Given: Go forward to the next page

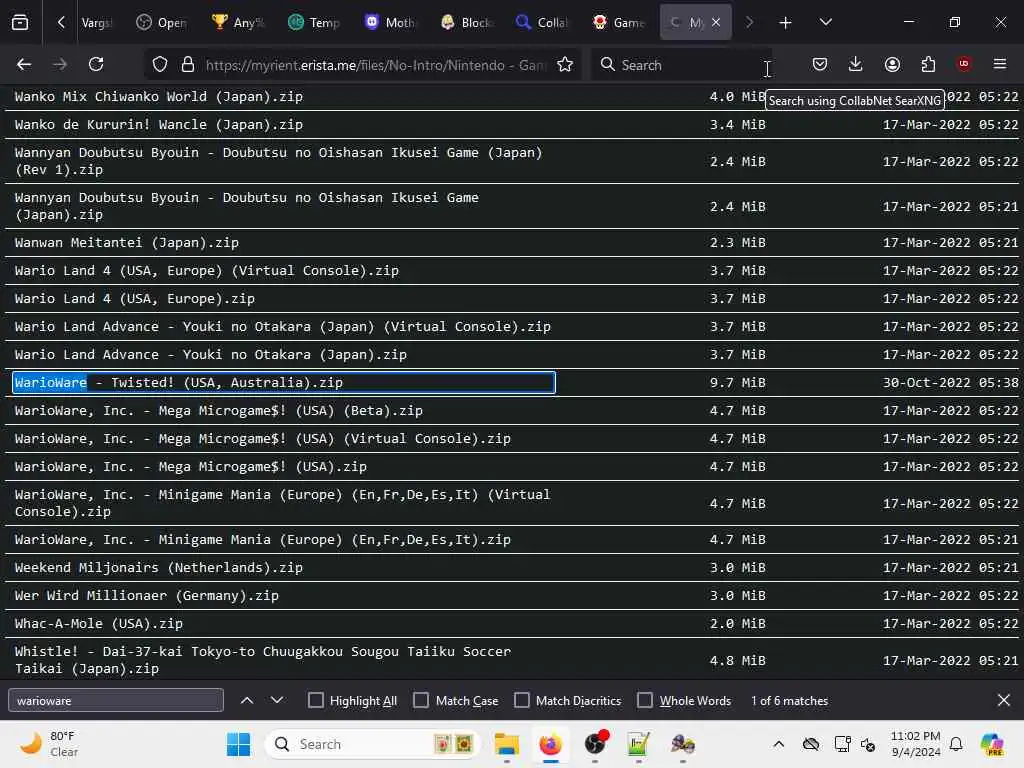Looking at the screenshot, I should [59, 64].
